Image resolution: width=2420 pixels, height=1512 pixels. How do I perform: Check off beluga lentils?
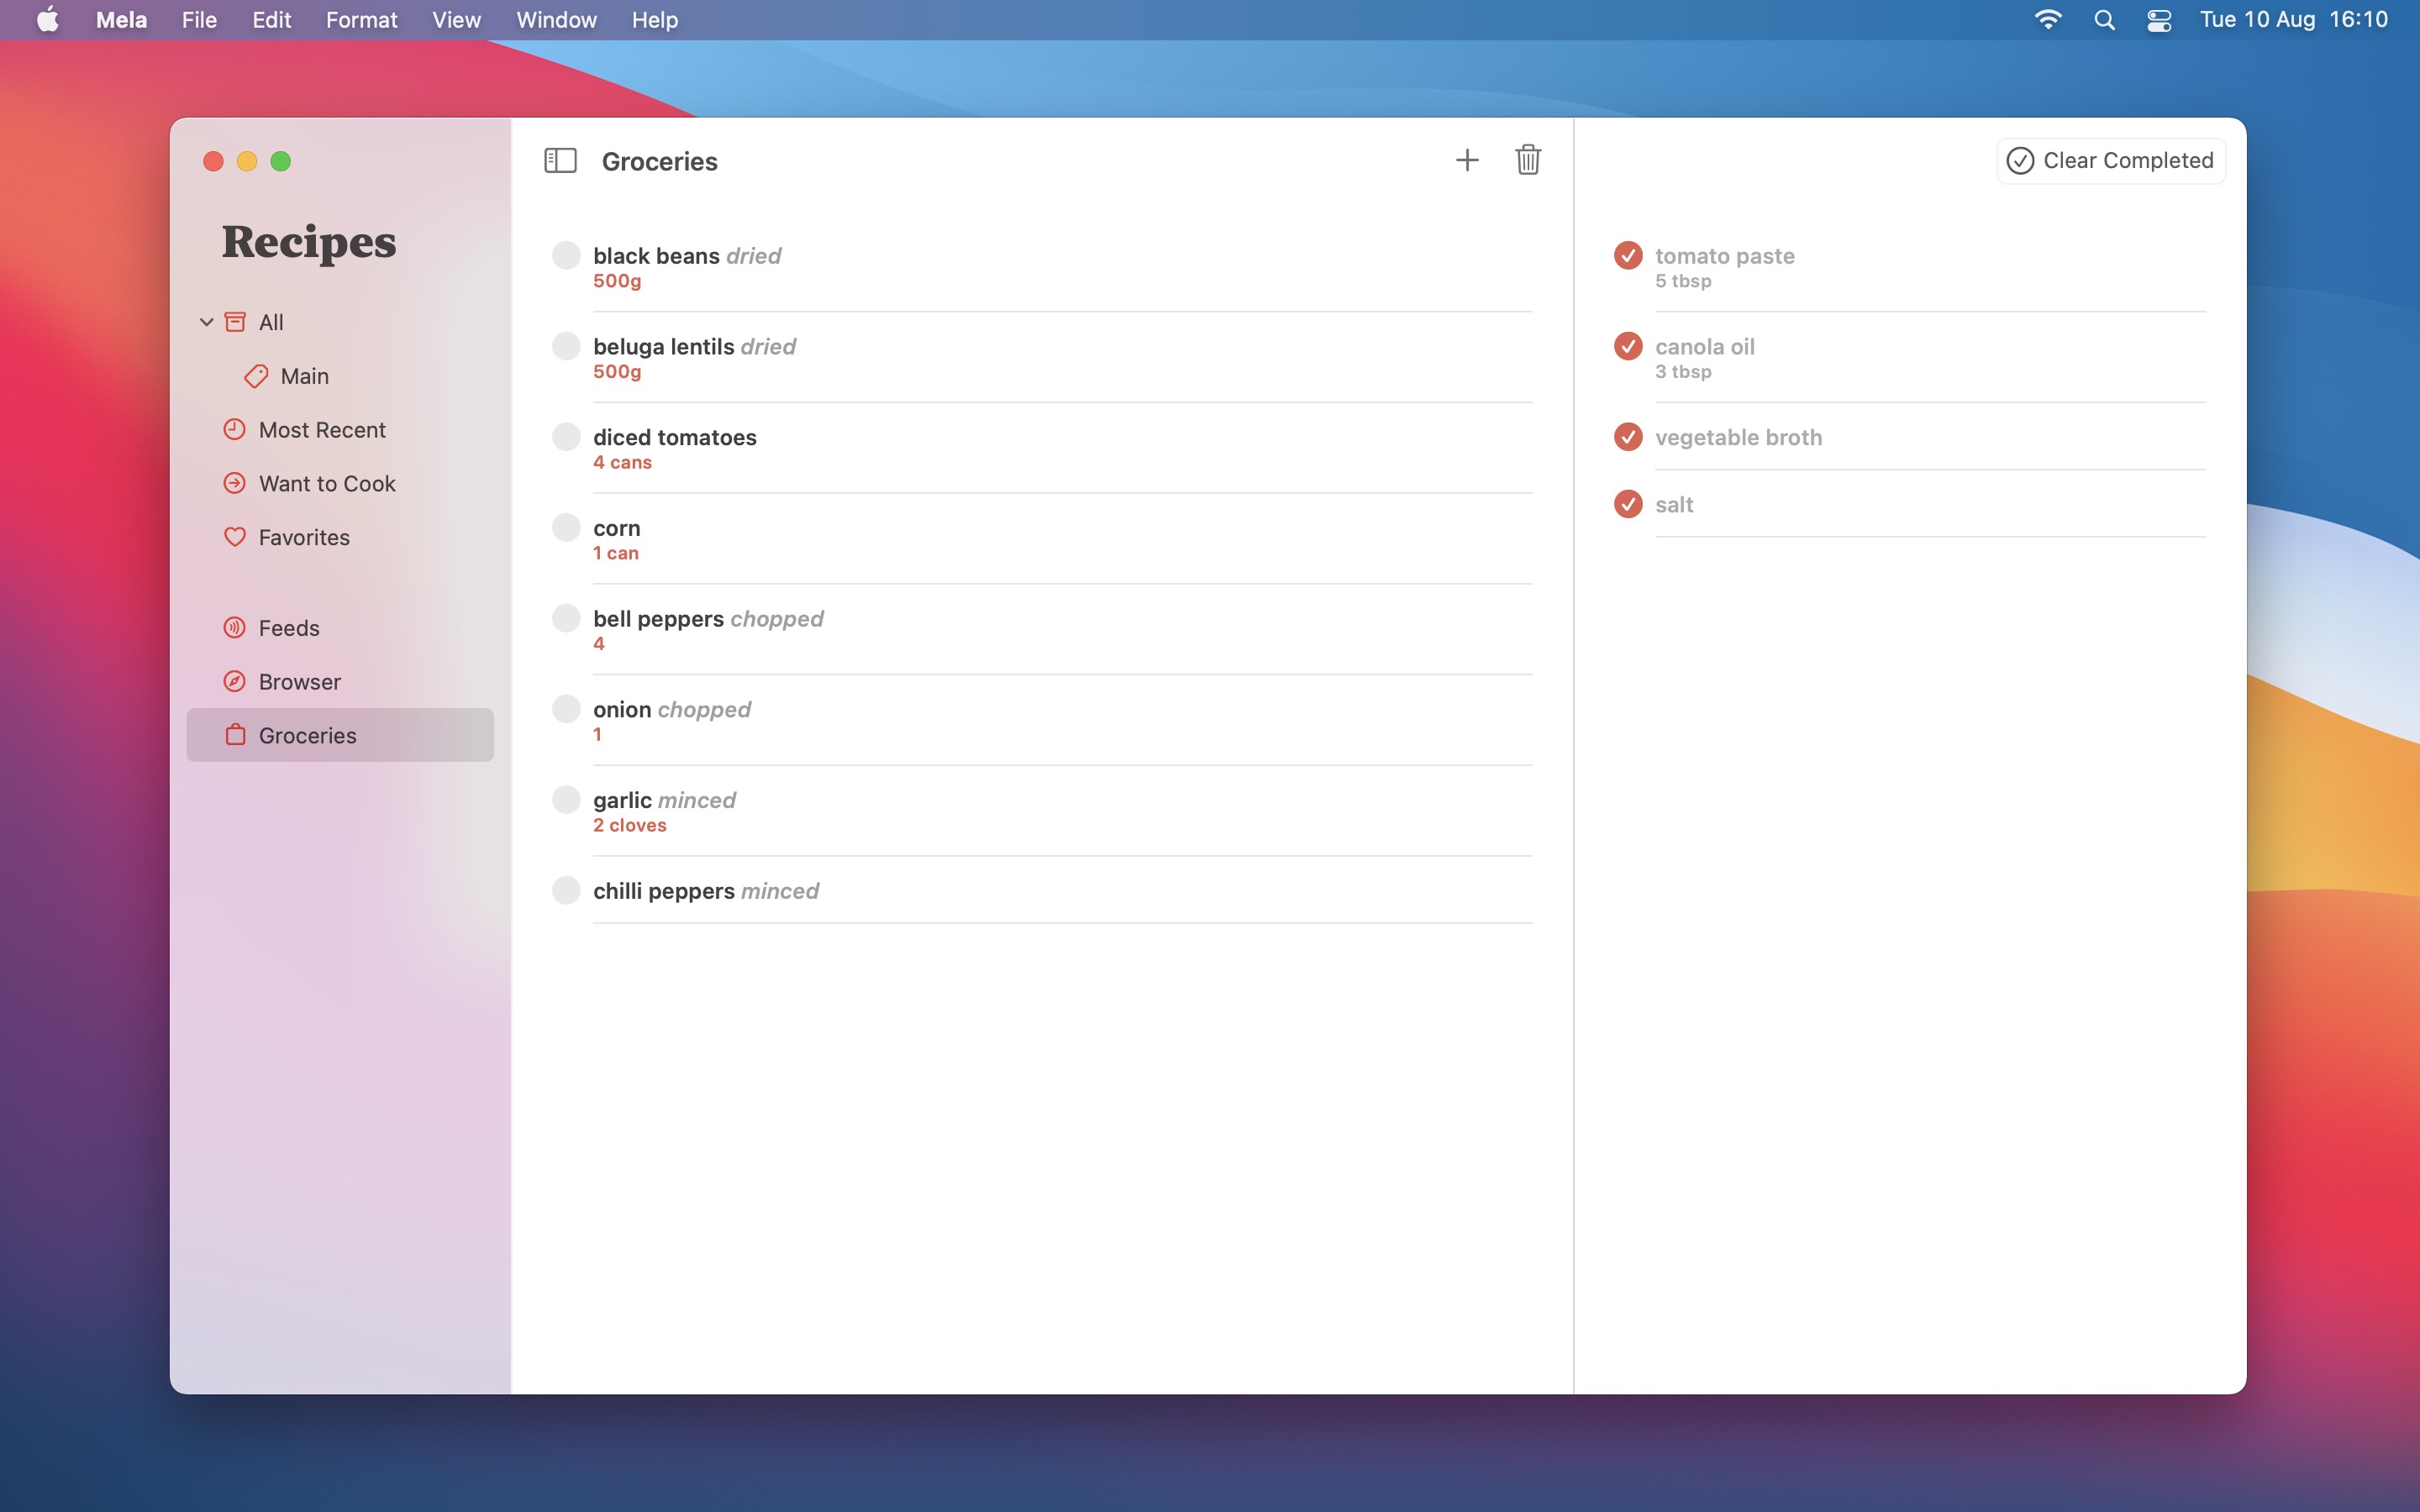point(566,346)
